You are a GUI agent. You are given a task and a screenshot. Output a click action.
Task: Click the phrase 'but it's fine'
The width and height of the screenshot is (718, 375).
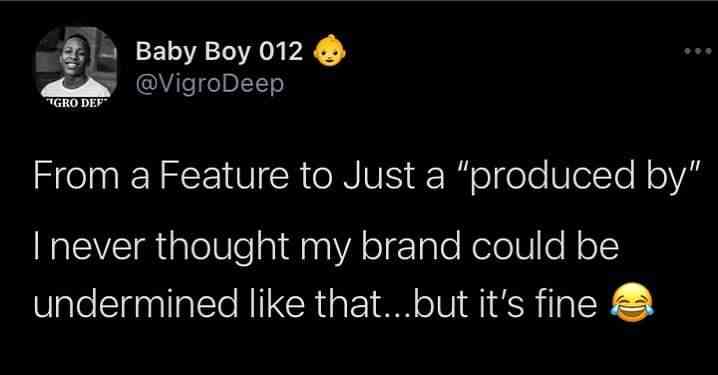(506, 303)
